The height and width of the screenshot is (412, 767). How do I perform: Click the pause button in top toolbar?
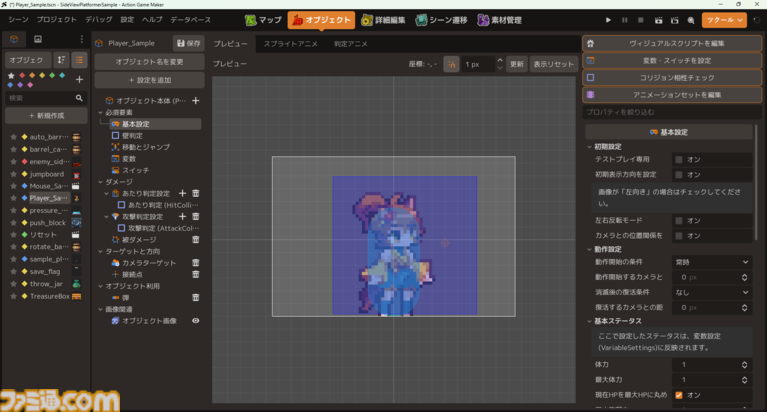(625, 20)
